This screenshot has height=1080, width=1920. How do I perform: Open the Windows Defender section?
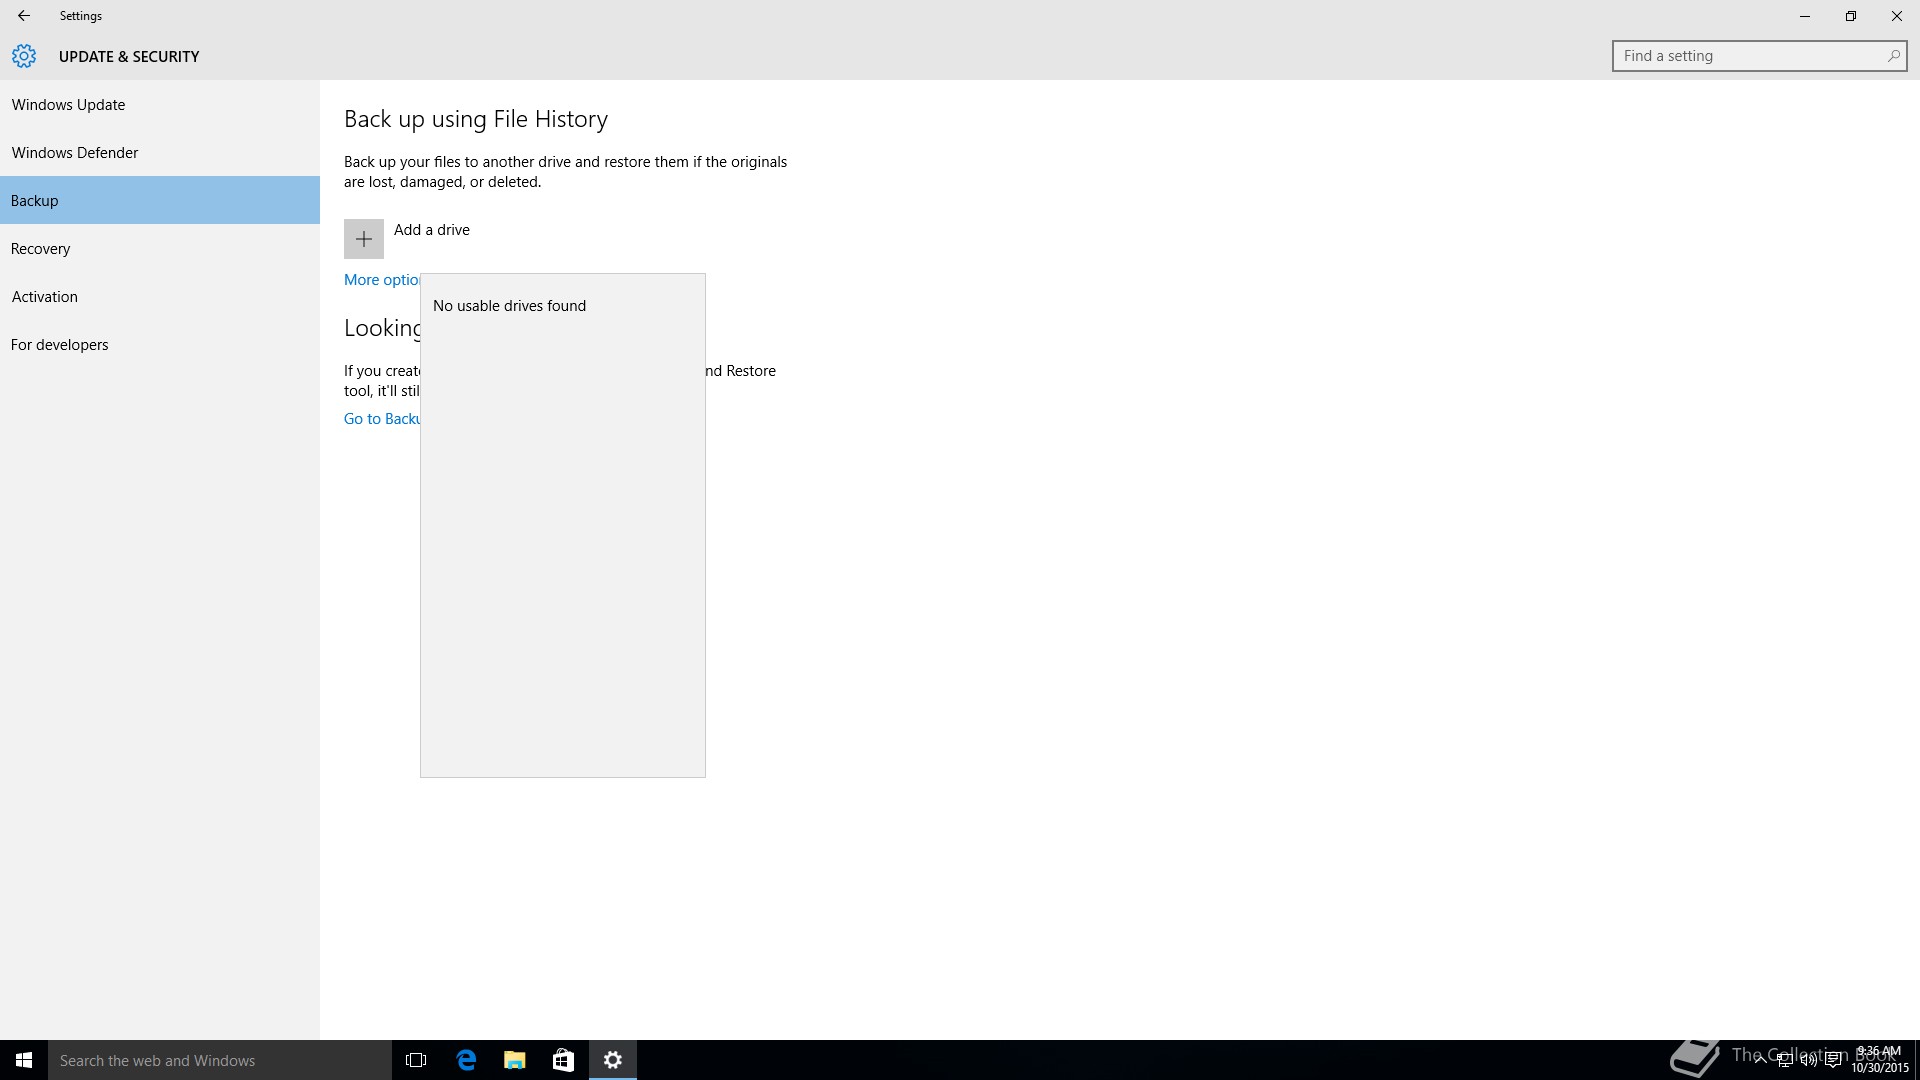click(160, 152)
